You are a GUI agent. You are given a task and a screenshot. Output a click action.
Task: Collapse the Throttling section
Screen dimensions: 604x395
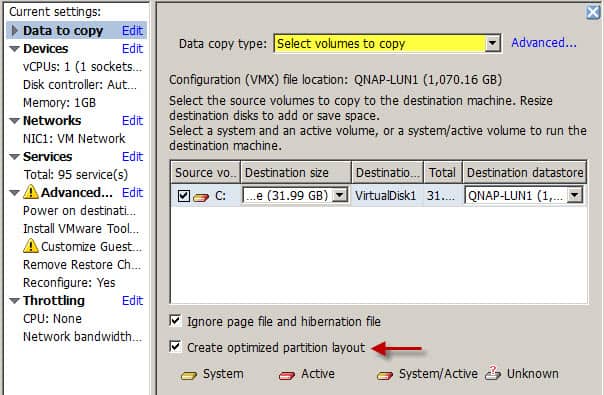(15, 301)
